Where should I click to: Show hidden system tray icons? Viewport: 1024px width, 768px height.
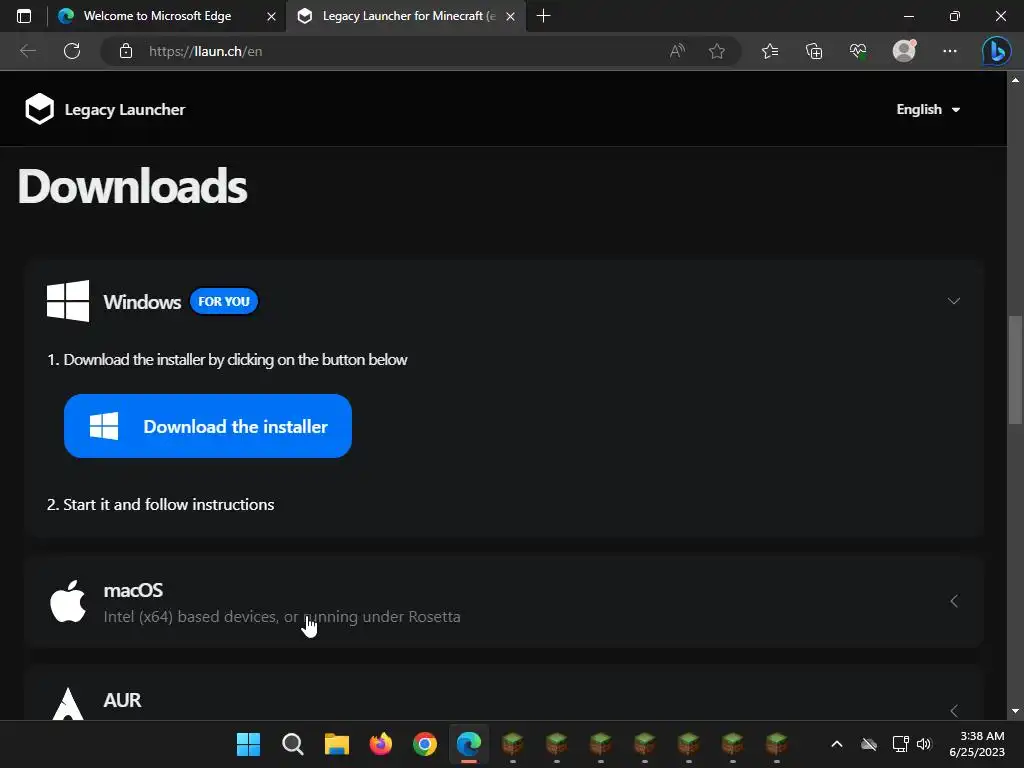pyautogui.click(x=837, y=744)
